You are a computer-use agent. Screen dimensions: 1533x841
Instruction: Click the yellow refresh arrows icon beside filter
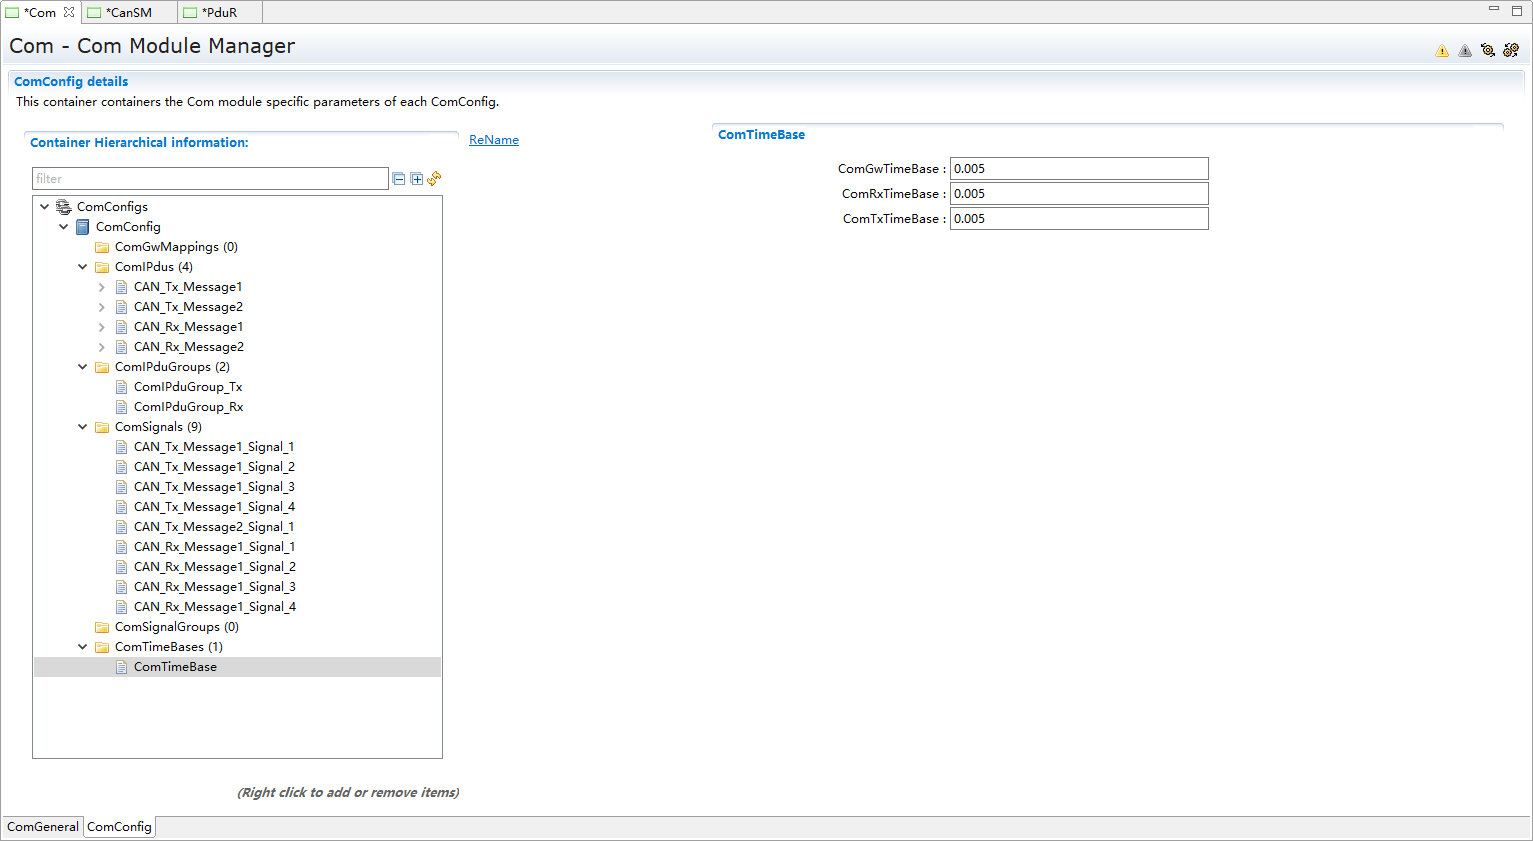pos(434,179)
